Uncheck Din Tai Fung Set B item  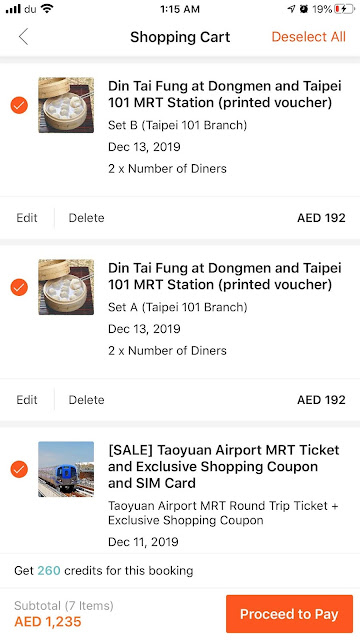click(x=19, y=105)
